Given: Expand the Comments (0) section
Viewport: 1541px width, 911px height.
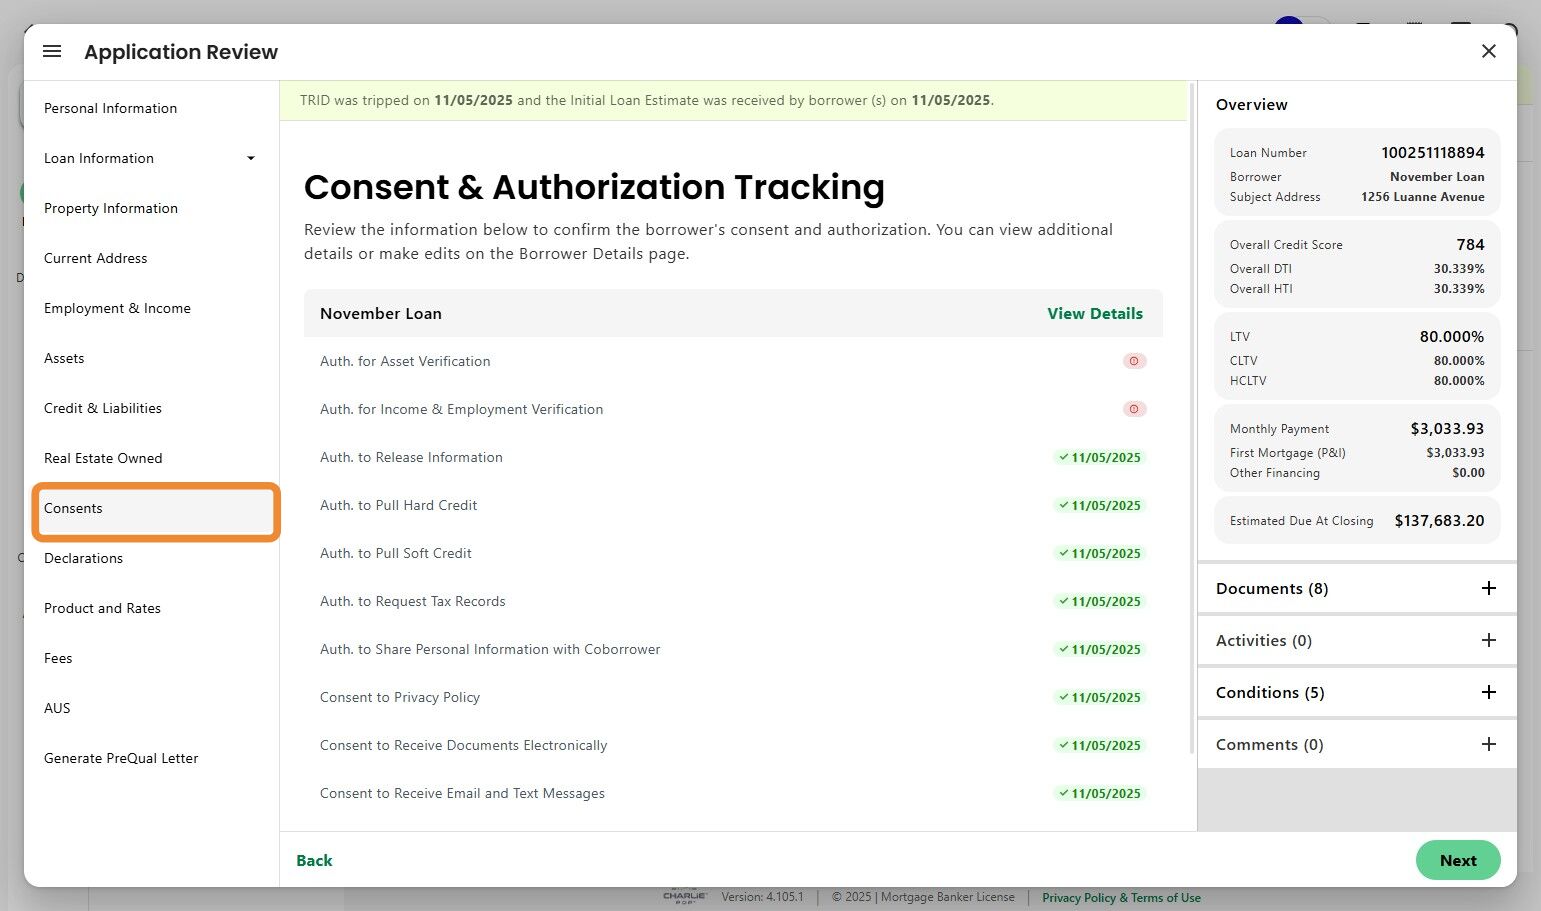Looking at the screenshot, I should [x=1488, y=744].
